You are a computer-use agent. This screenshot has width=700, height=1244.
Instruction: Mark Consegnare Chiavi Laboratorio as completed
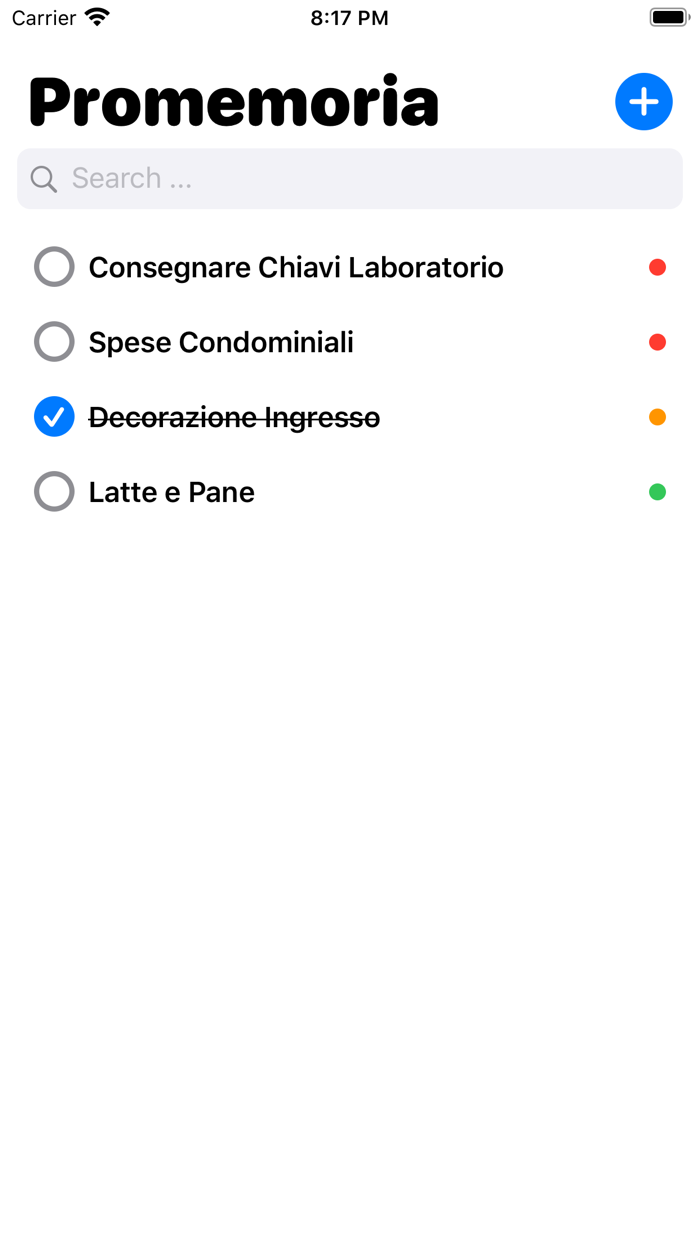tap(54, 267)
